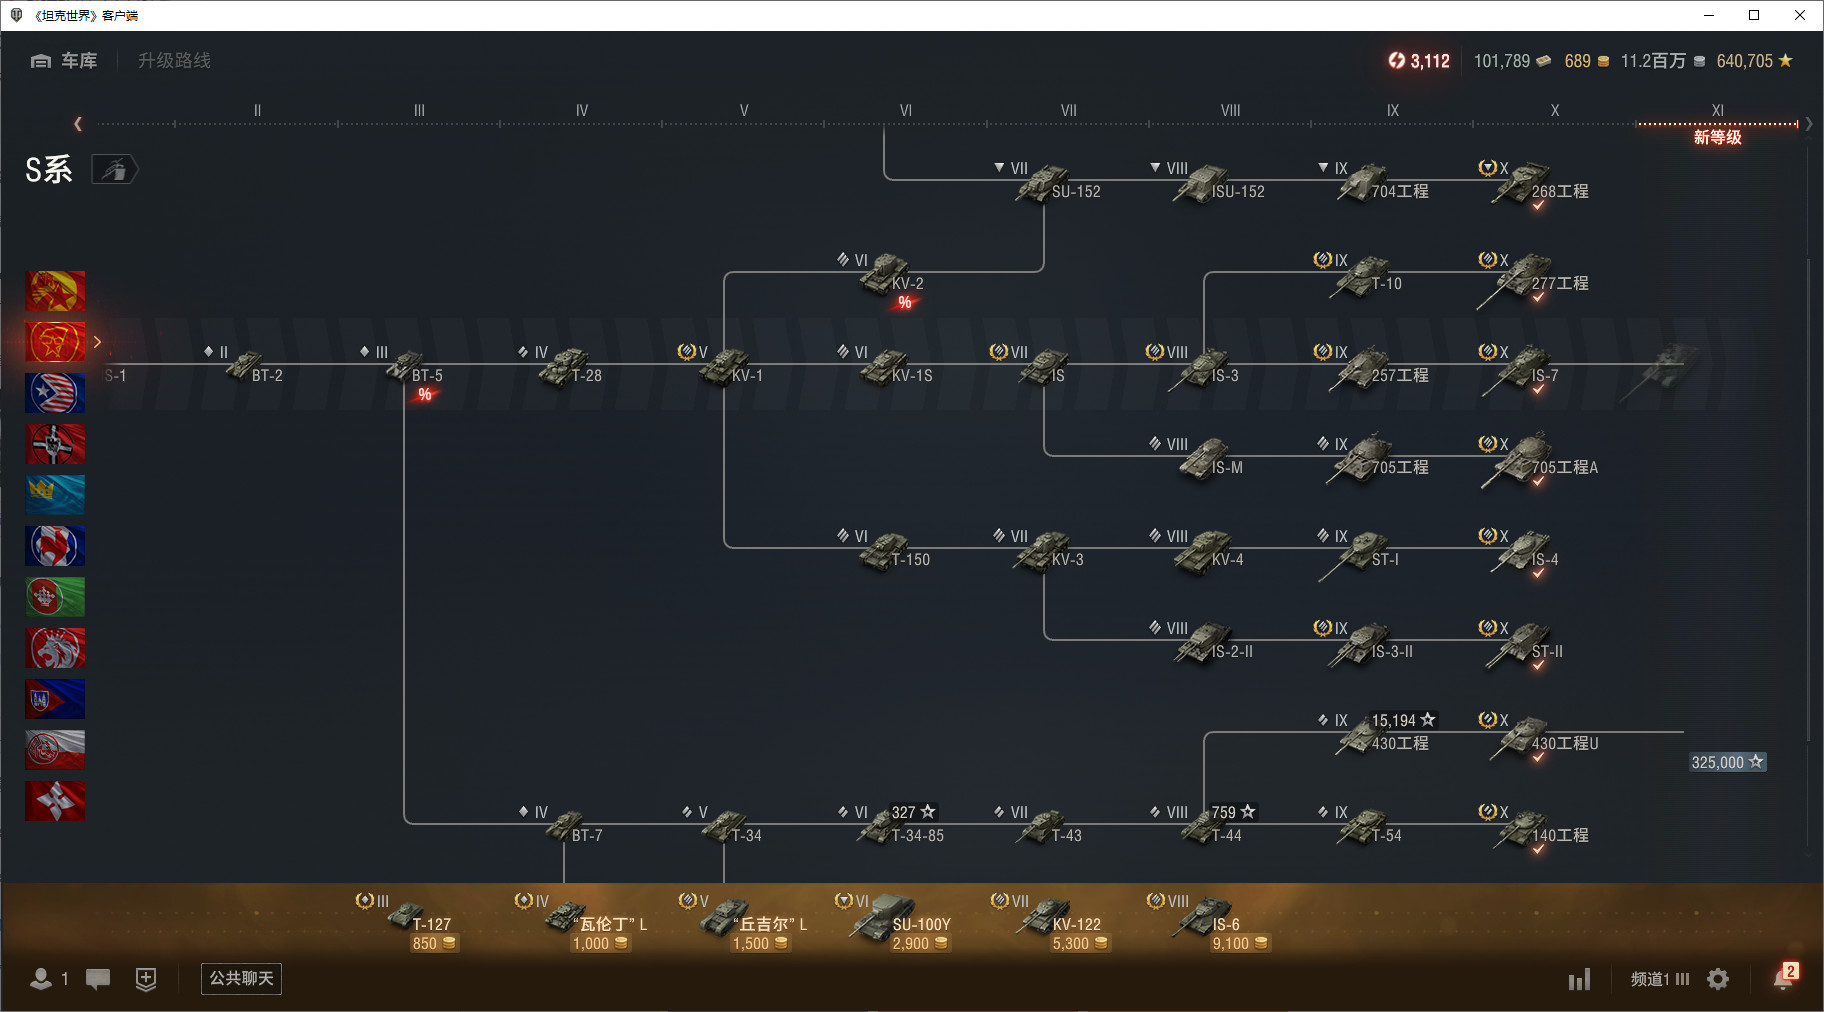Open the 车库 garage tab
The image size is (1824, 1012).
(x=64, y=61)
